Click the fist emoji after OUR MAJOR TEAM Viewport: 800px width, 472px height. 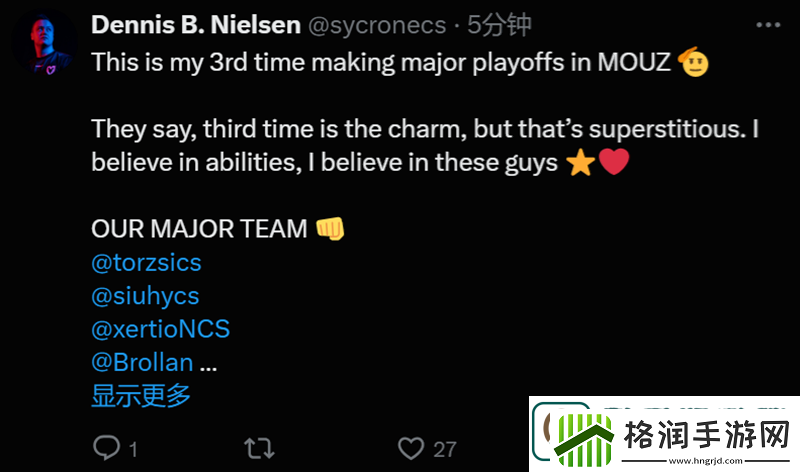(x=330, y=229)
